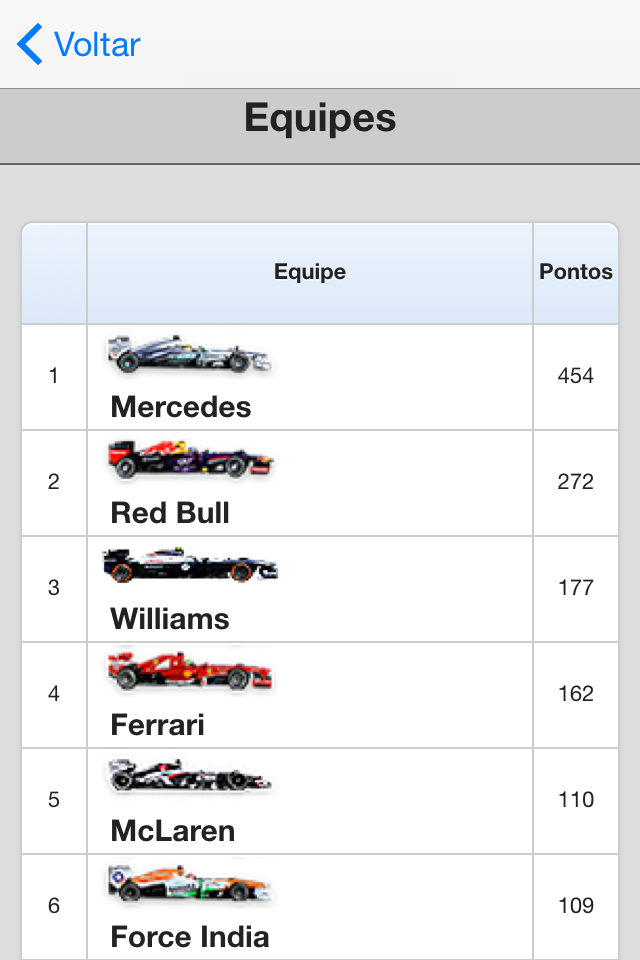The image size is (640, 960).
Task: Click the Equipe column header
Action: pyautogui.click(x=310, y=272)
